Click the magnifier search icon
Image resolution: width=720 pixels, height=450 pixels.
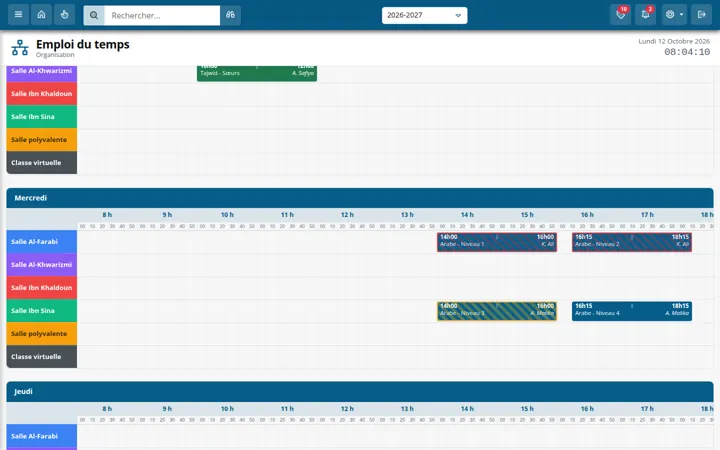[94, 15]
